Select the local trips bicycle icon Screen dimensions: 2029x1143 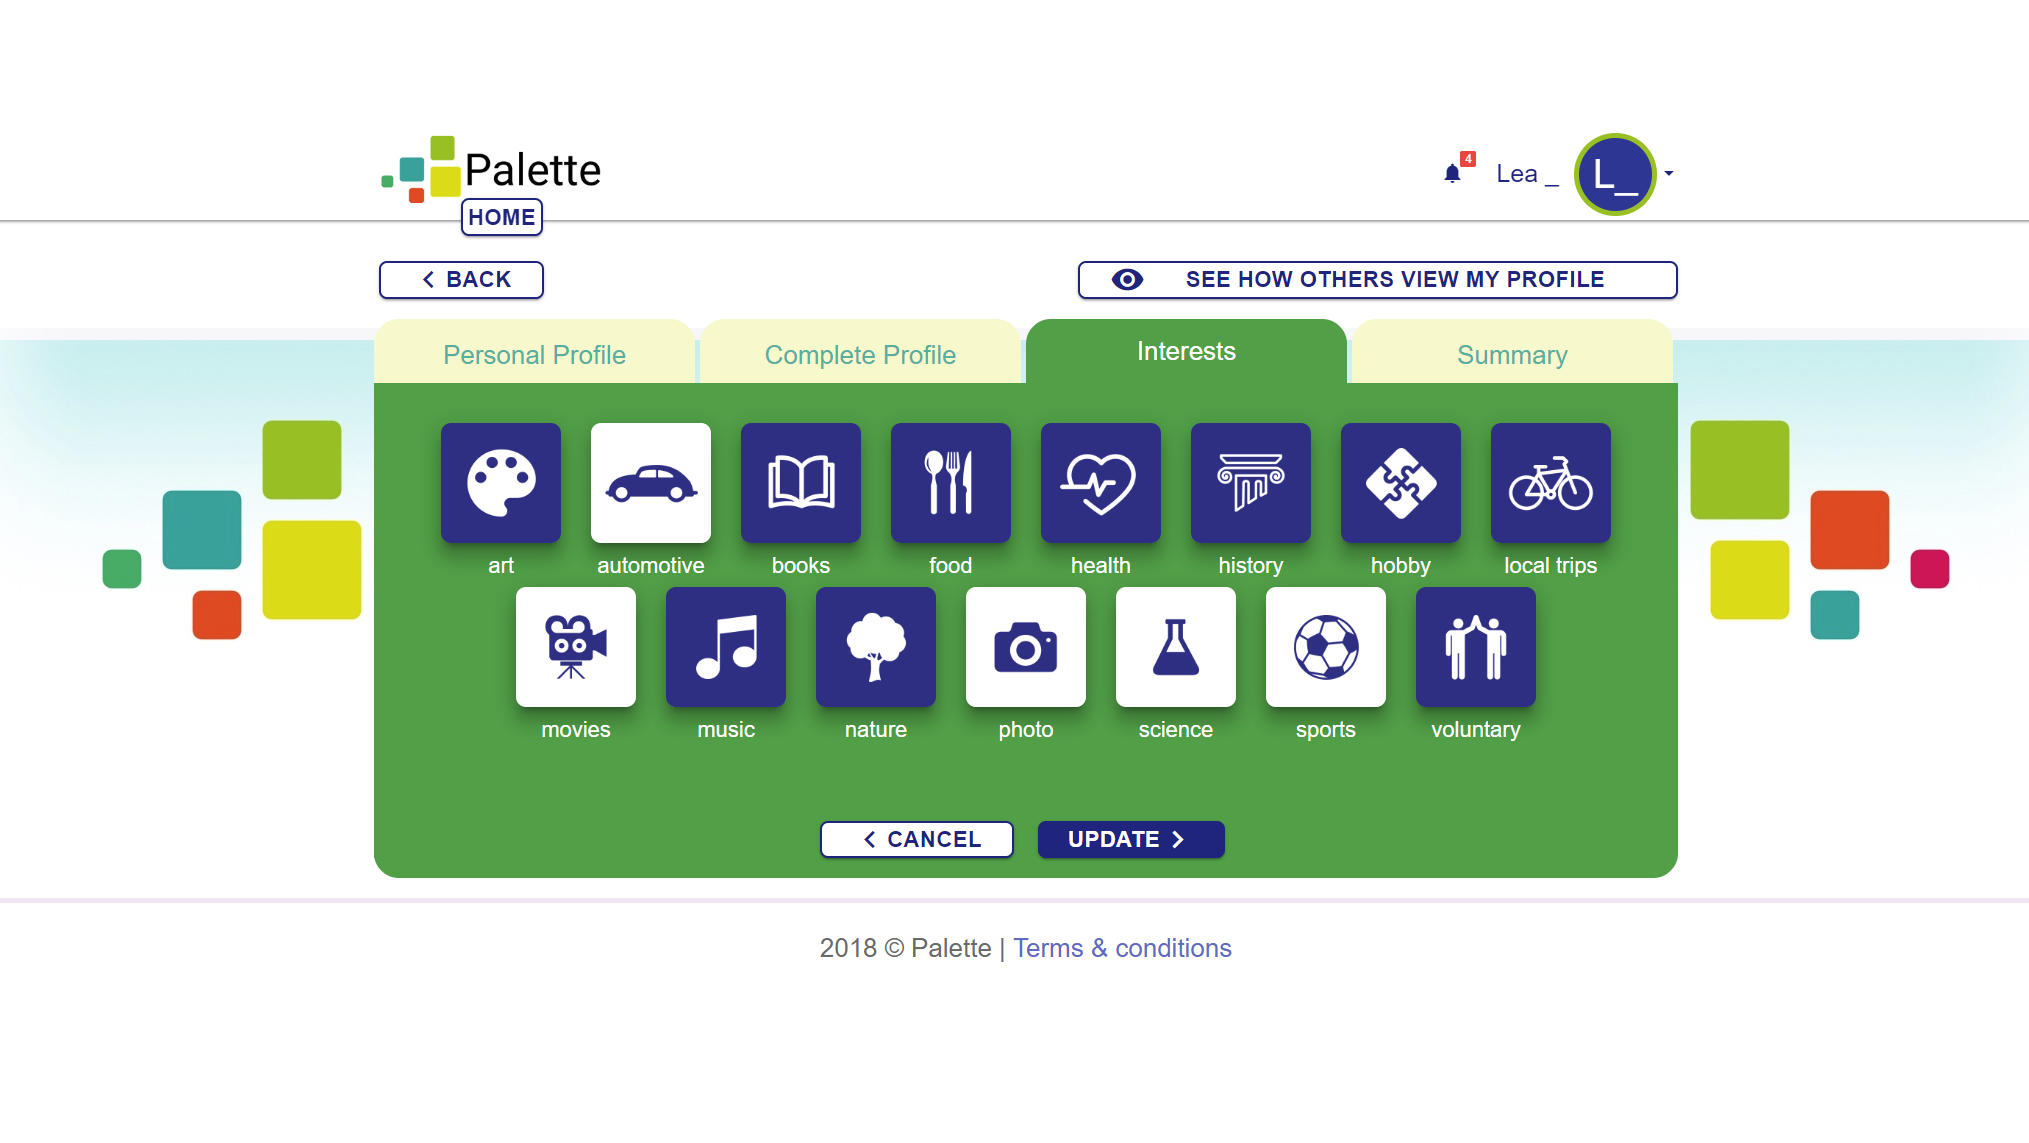[x=1551, y=483]
